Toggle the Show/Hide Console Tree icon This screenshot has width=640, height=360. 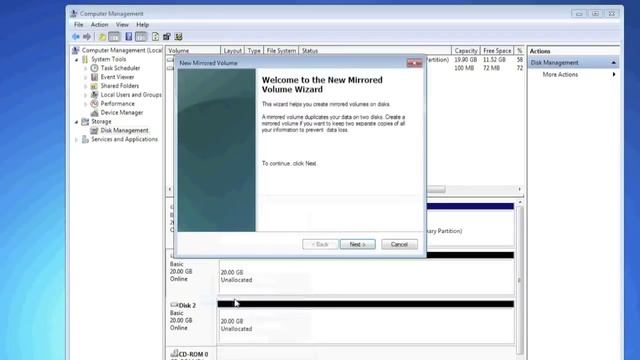114,37
